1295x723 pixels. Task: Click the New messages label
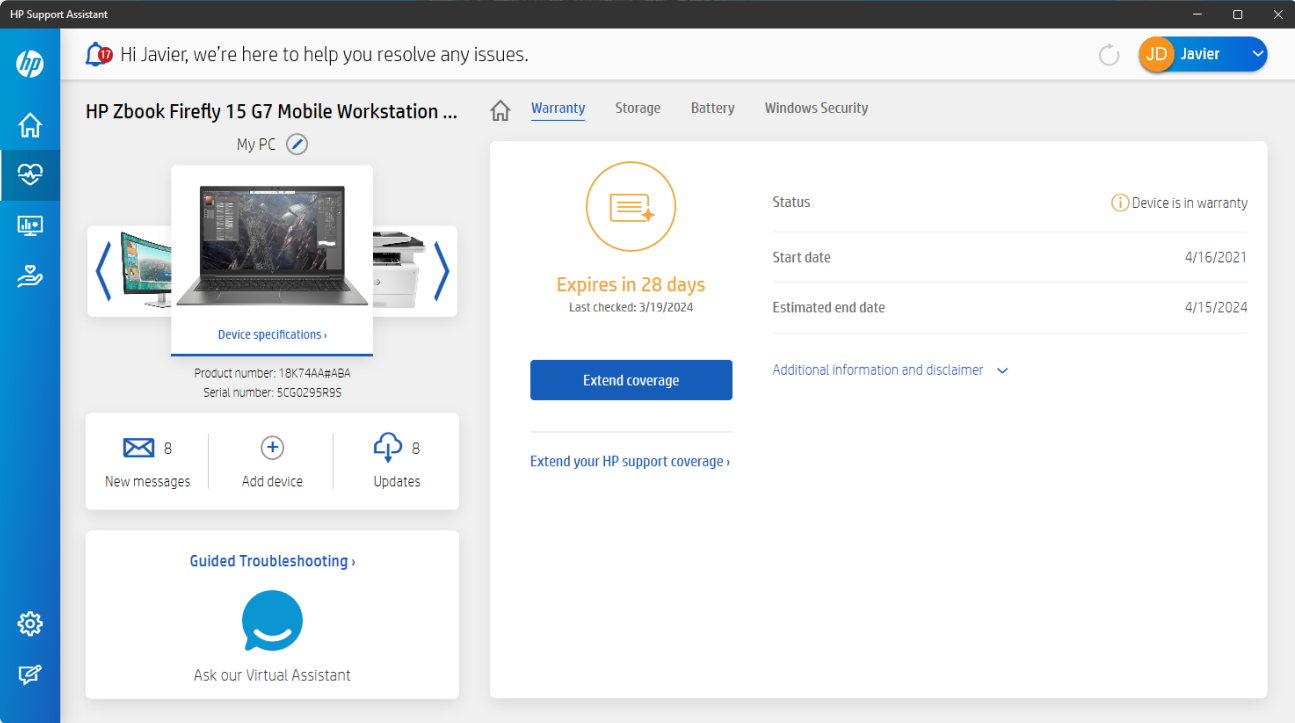[147, 481]
